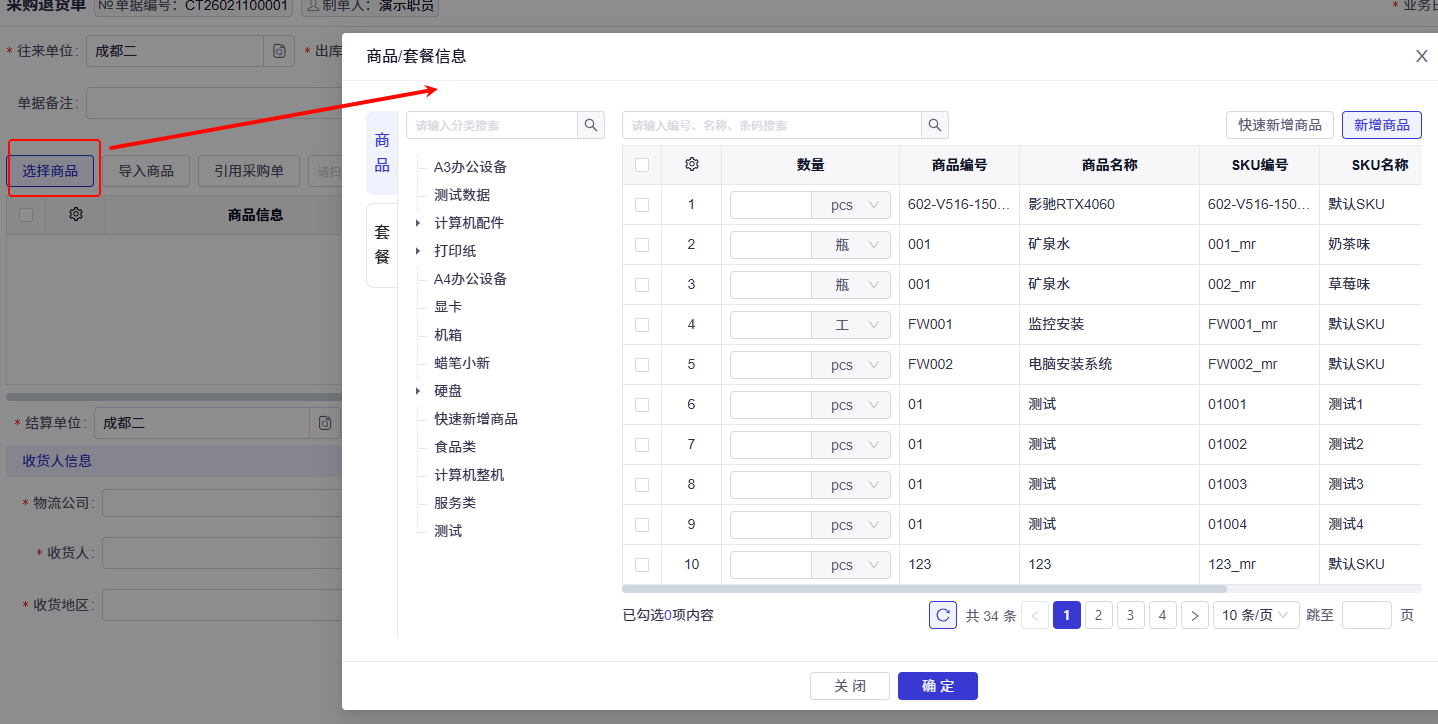The height and width of the screenshot is (724, 1438).
Task: Click the 跳至 page number input
Action: click(1366, 615)
